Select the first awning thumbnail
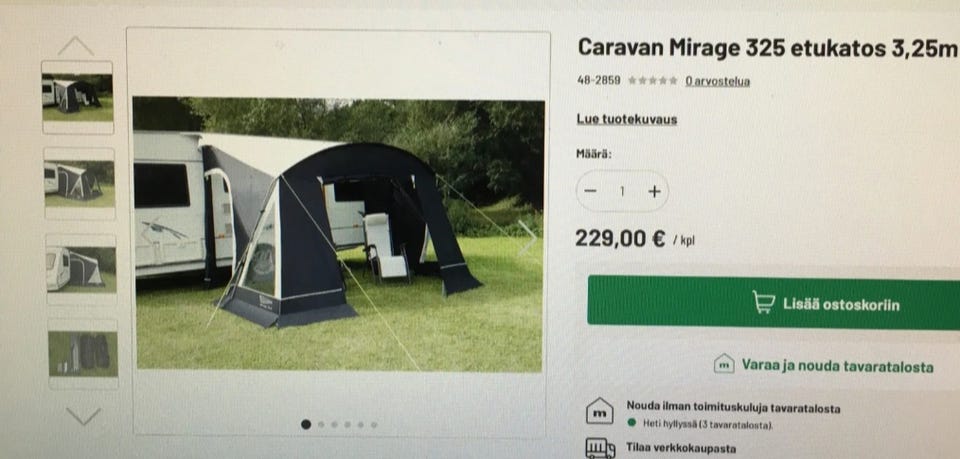This screenshot has height=459, width=960. coord(78,97)
